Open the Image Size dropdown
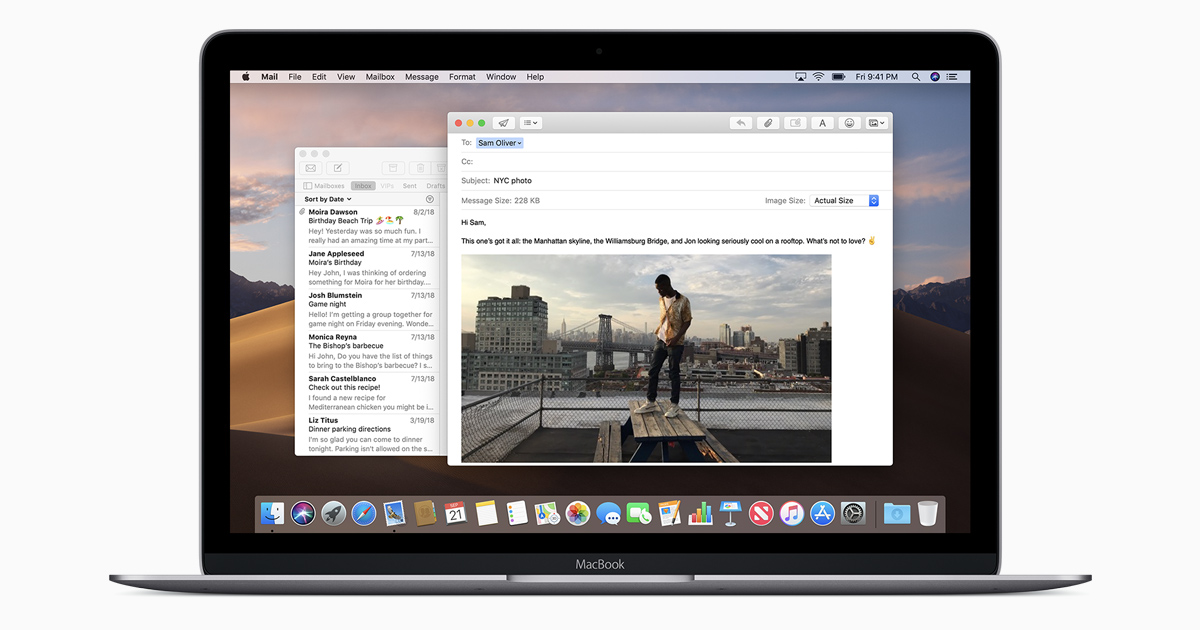The image size is (1200, 630). [x=843, y=200]
